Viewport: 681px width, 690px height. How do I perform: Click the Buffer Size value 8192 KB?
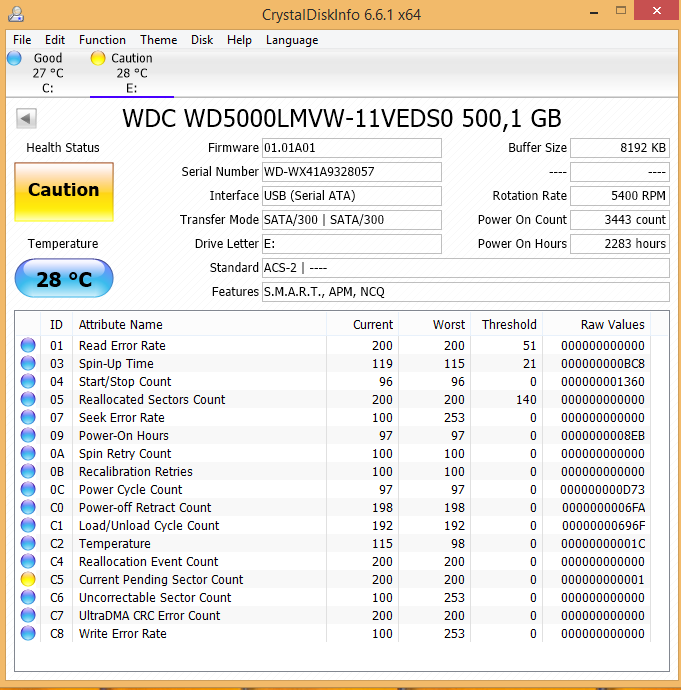point(620,148)
